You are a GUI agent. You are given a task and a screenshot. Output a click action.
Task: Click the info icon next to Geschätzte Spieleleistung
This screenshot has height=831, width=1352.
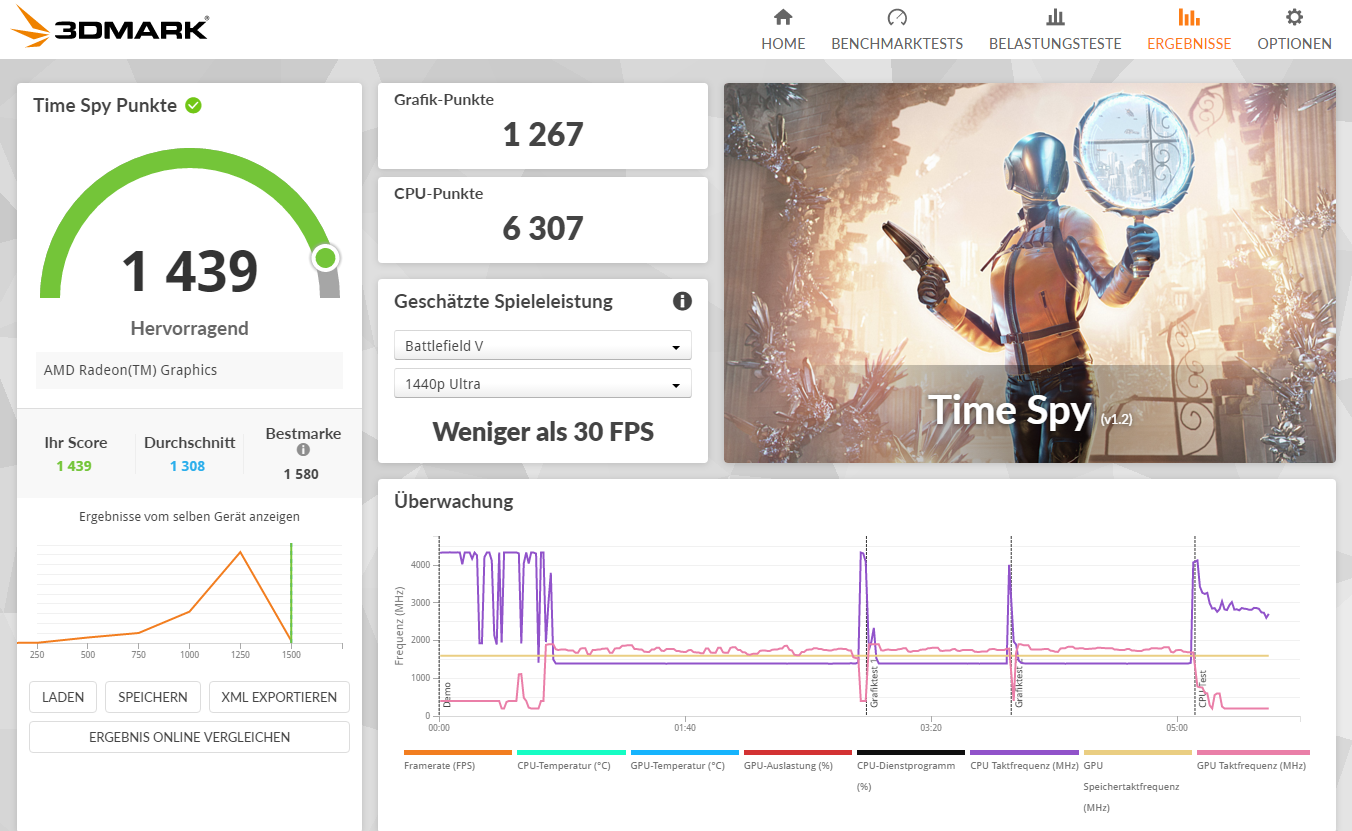point(683,301)
